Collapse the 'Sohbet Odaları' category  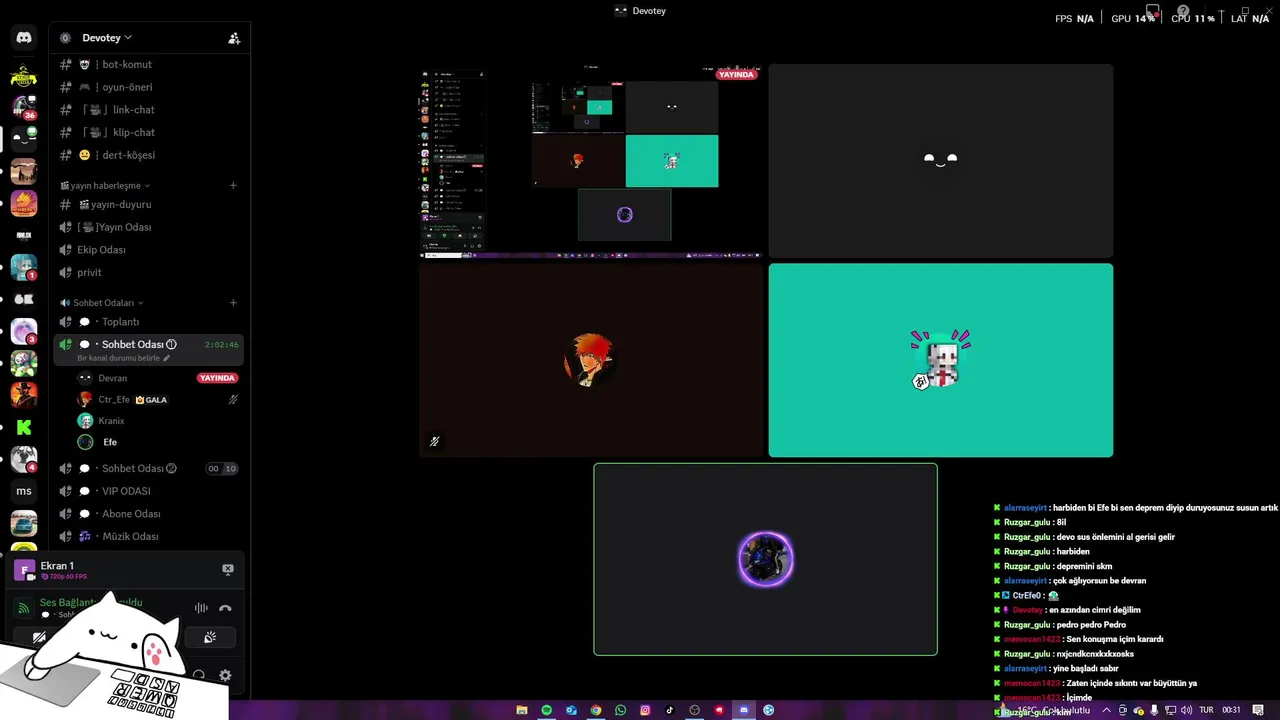[x=102, y=303]
